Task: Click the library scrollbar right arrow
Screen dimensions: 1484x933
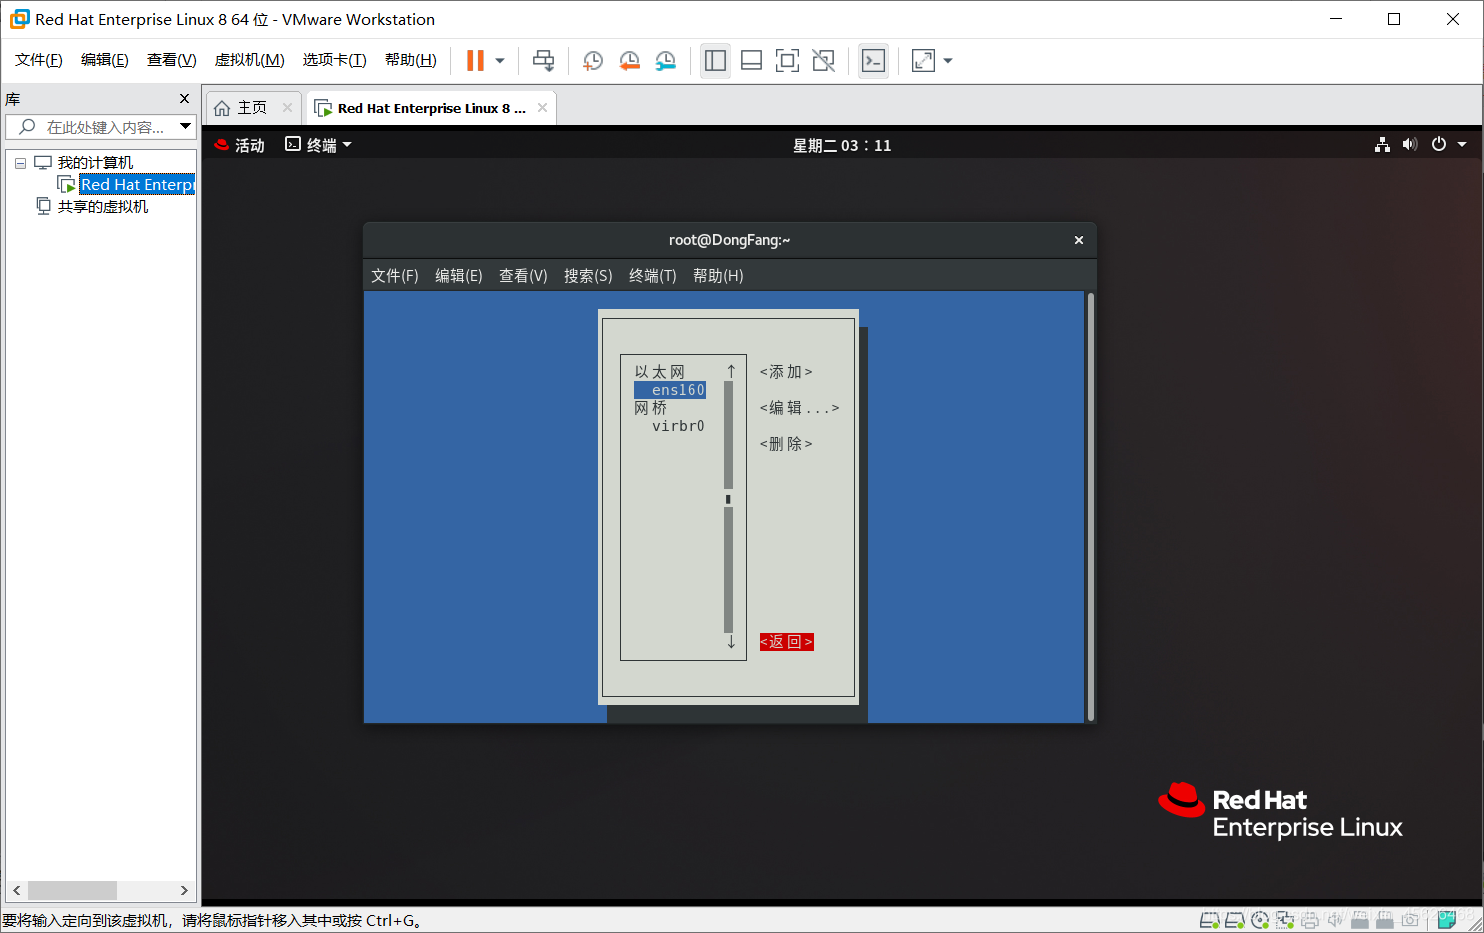Action: (x=184, y=890)
